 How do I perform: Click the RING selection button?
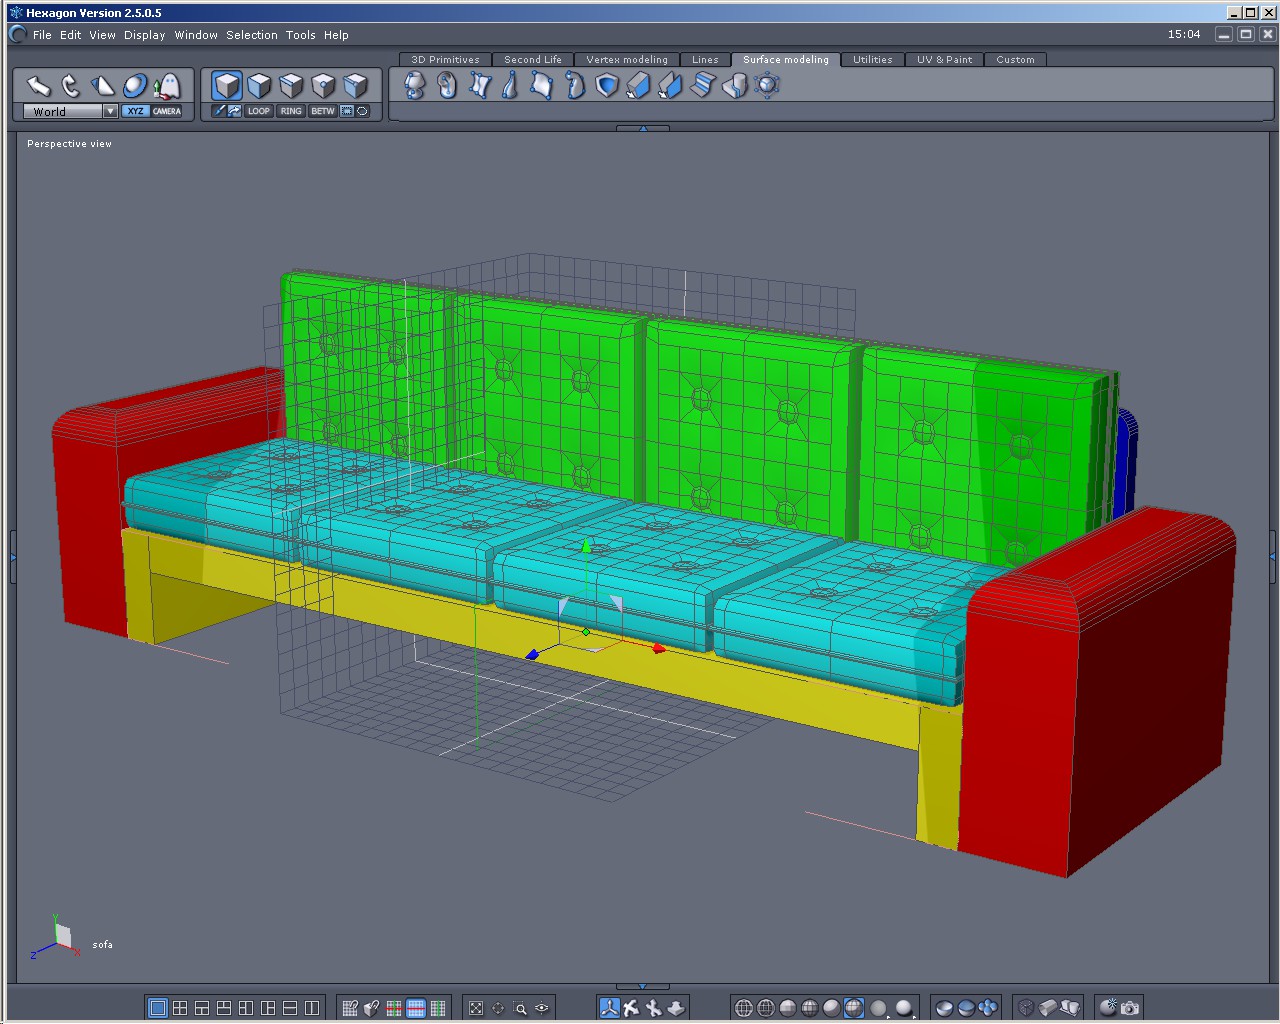tap(291, 111)
